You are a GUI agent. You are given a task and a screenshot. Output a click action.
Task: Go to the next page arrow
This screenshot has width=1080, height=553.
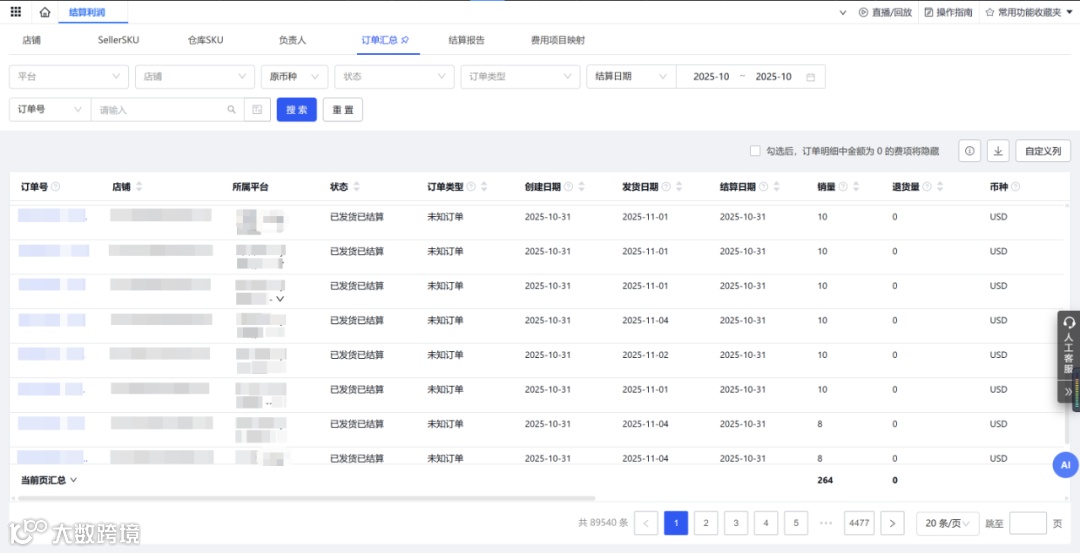point(893,523)
